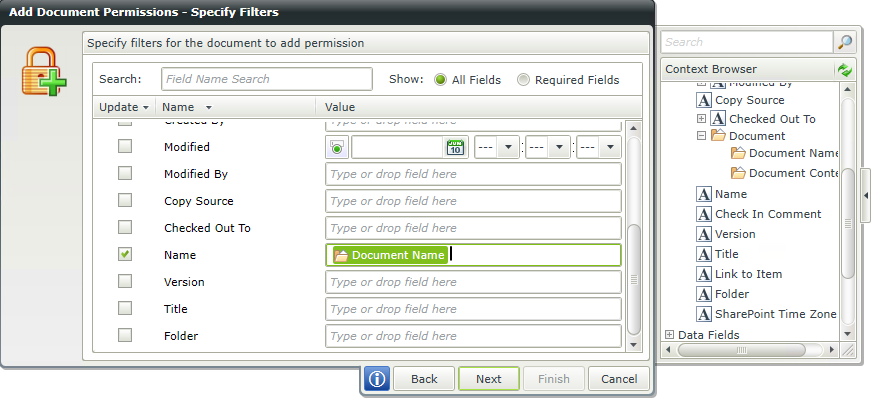Select the Check In Comment field icon
Screen dimensions: 871x398
pos(704,214)
